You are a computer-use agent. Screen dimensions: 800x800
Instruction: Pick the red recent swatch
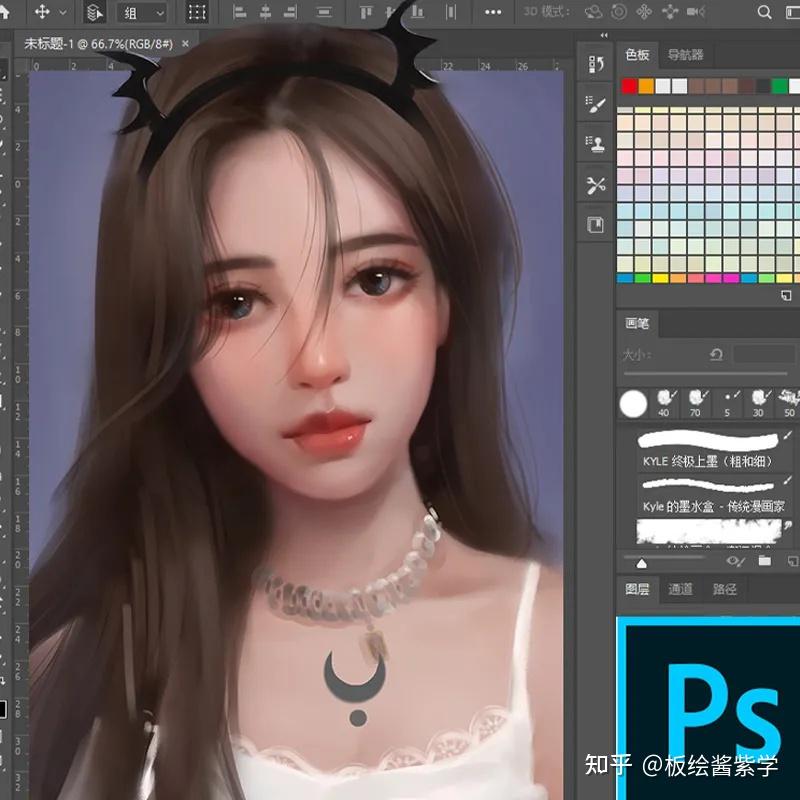629,86
